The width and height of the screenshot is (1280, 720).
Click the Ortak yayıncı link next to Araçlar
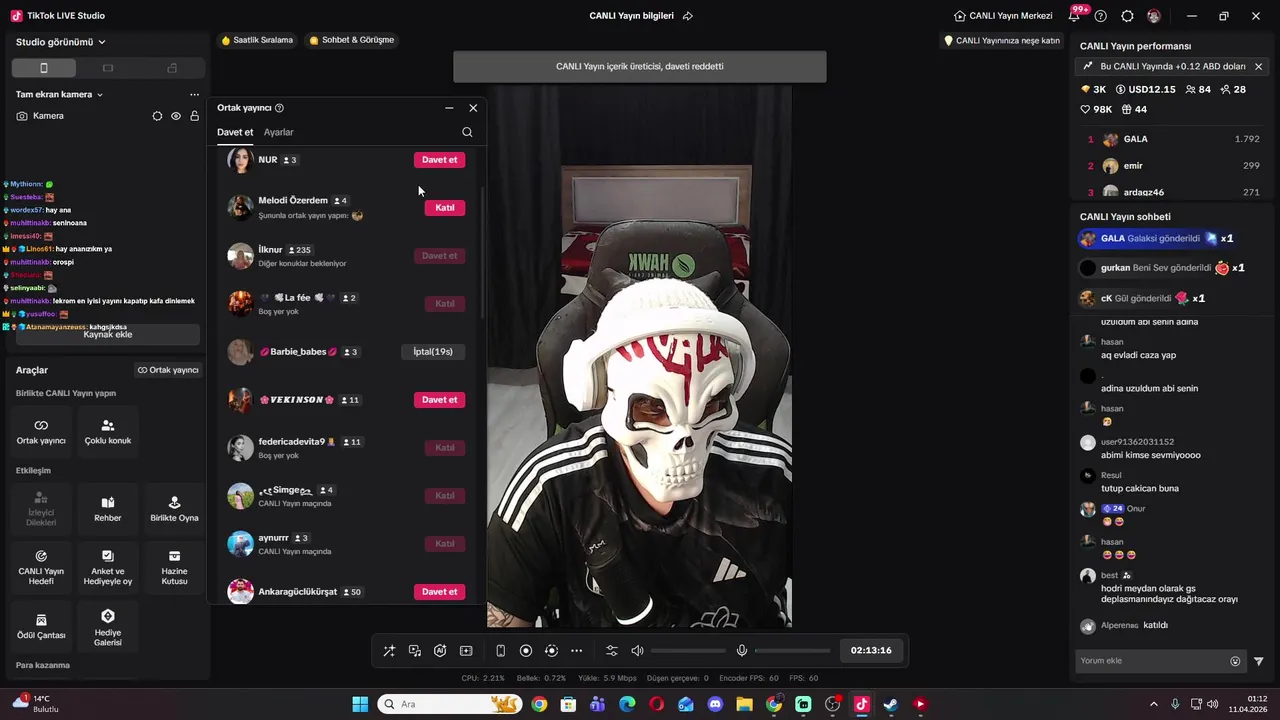tap(168, 370)
